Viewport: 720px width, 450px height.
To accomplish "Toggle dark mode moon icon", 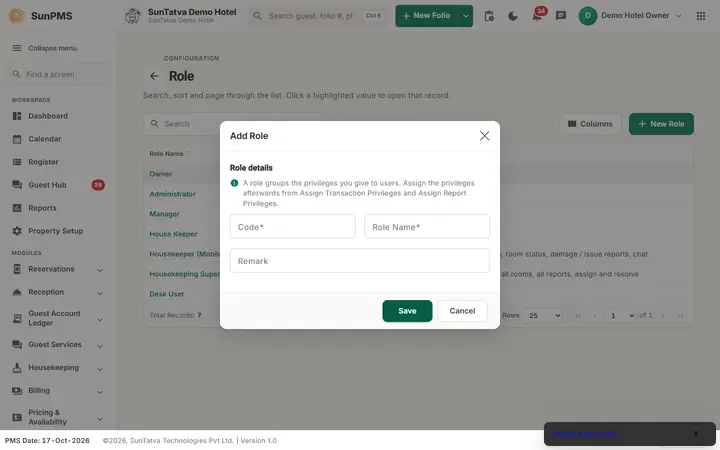I will pyautogui.click(x=513, y=16).
